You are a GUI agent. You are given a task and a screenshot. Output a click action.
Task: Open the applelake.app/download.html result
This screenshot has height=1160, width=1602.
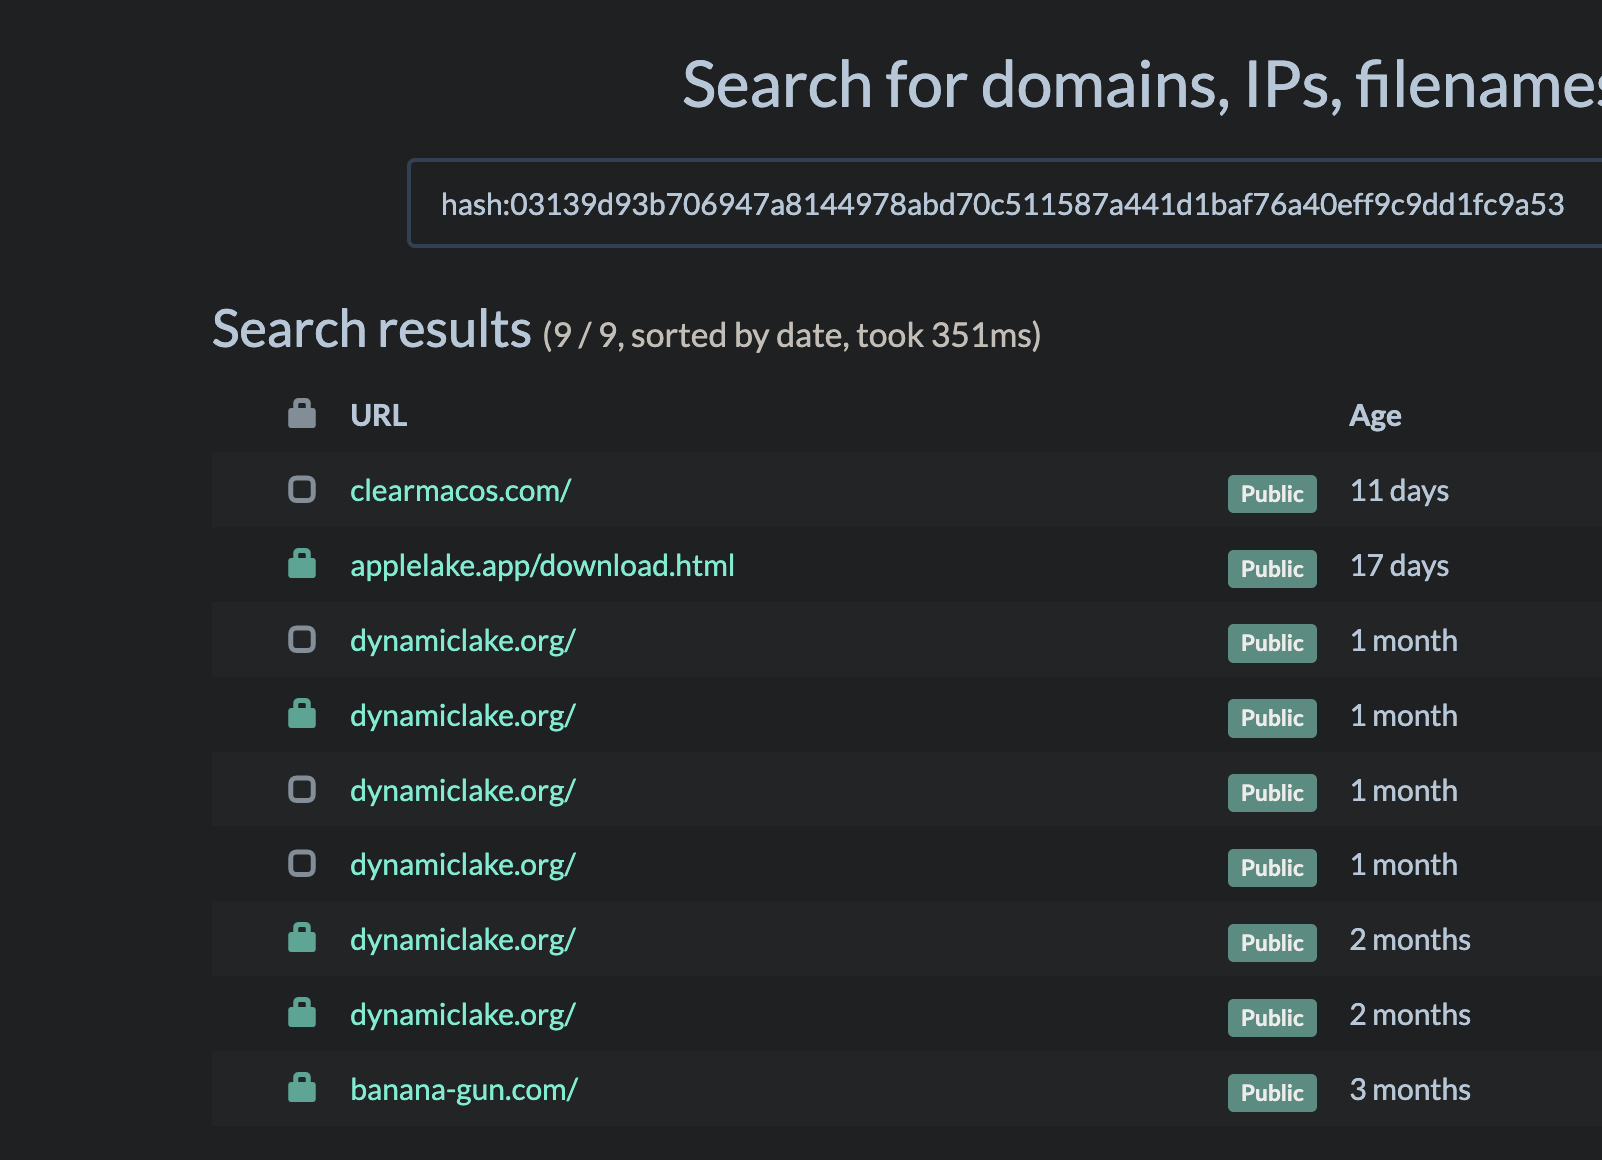pos(542,566)
